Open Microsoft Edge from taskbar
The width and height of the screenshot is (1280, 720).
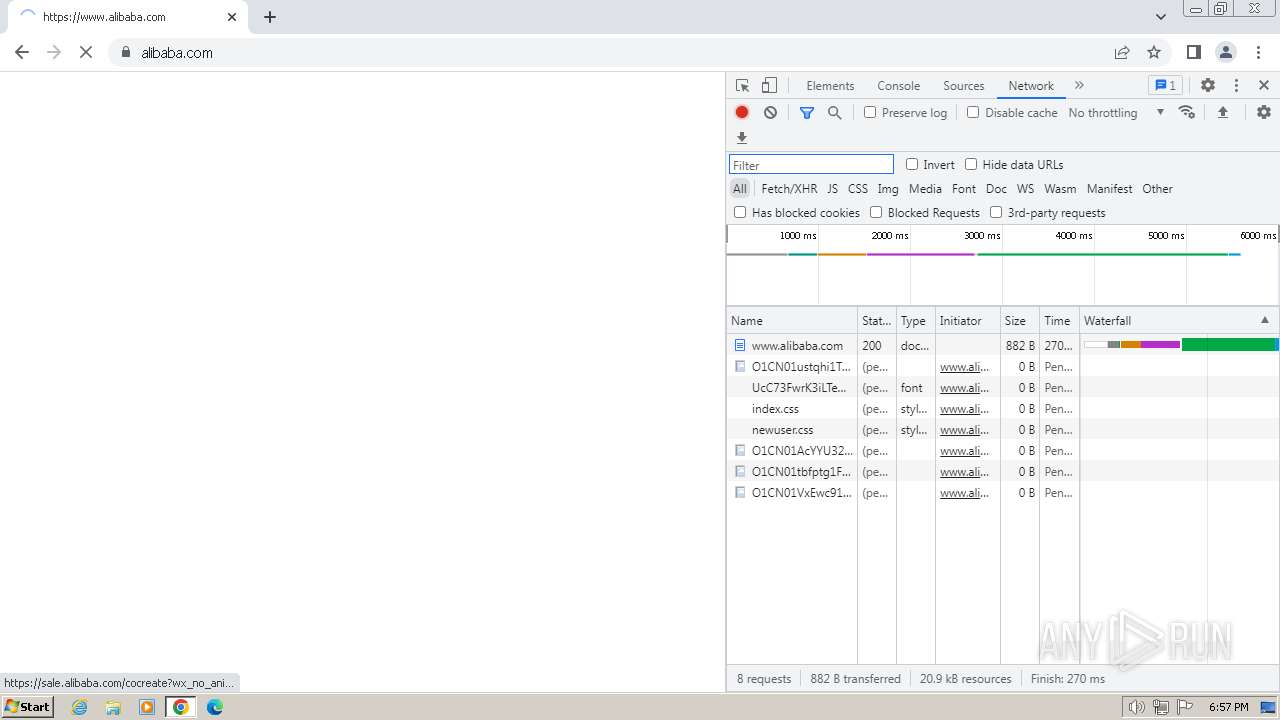pos(215,707)
